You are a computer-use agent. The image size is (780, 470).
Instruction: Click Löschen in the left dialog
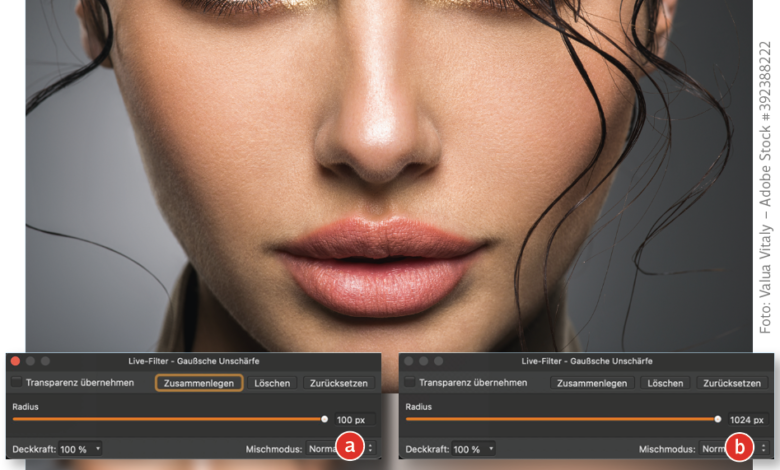click(272, 383)
